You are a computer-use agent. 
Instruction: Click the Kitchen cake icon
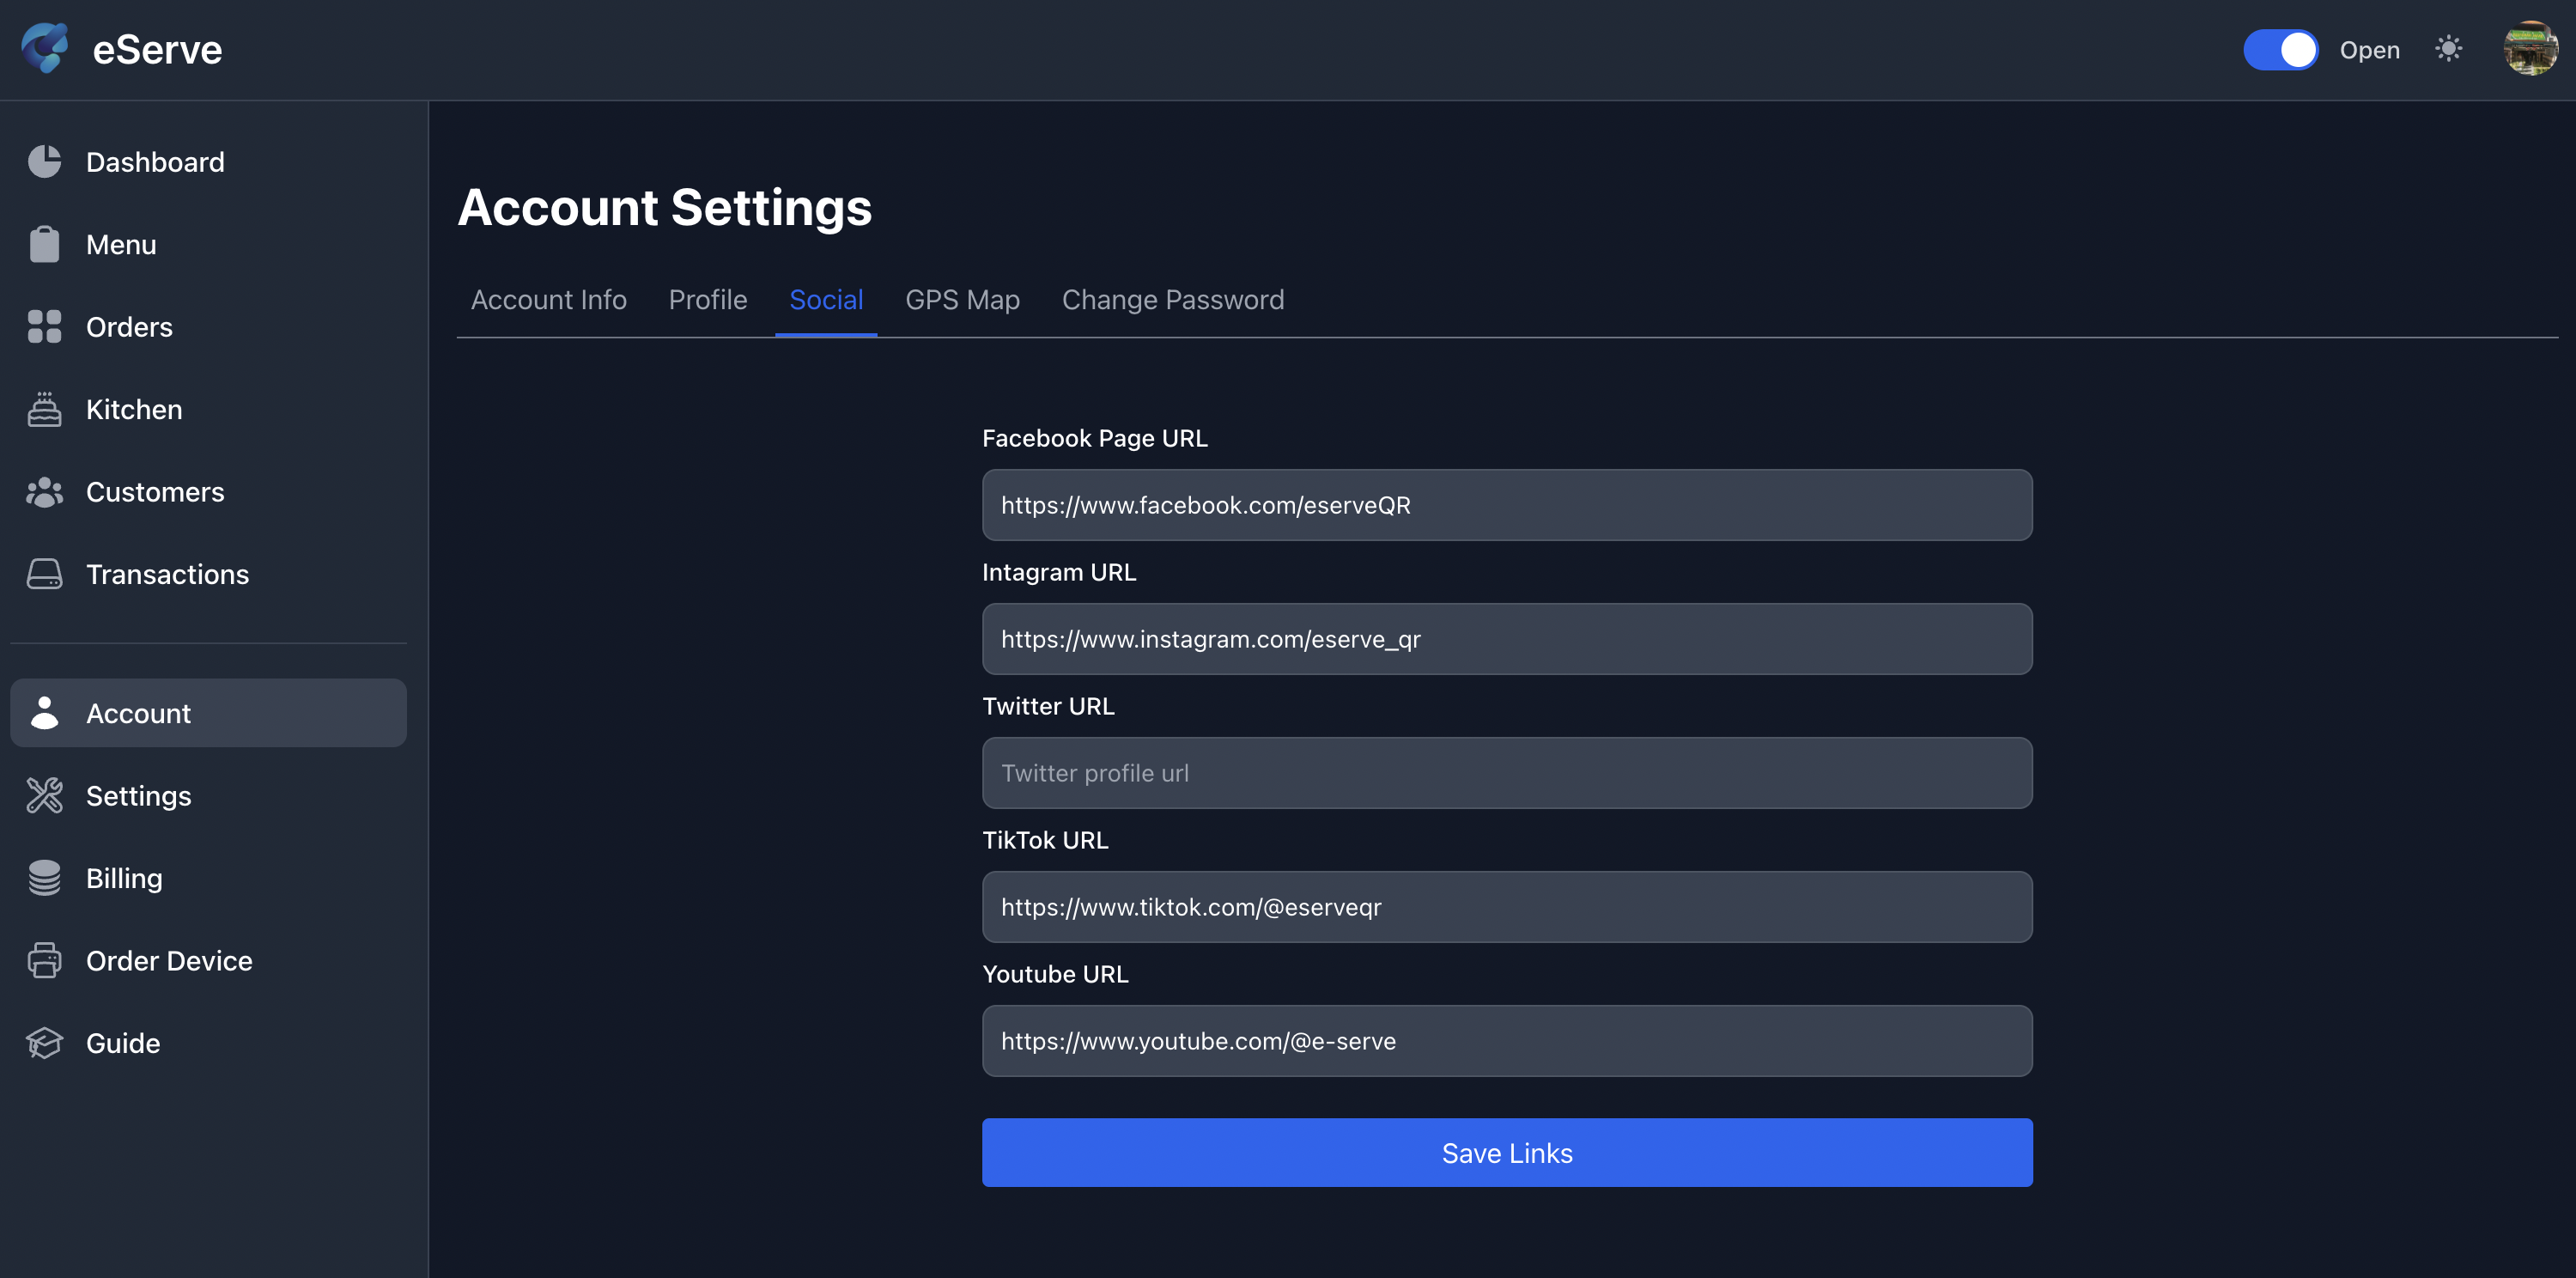coord(44,409)
